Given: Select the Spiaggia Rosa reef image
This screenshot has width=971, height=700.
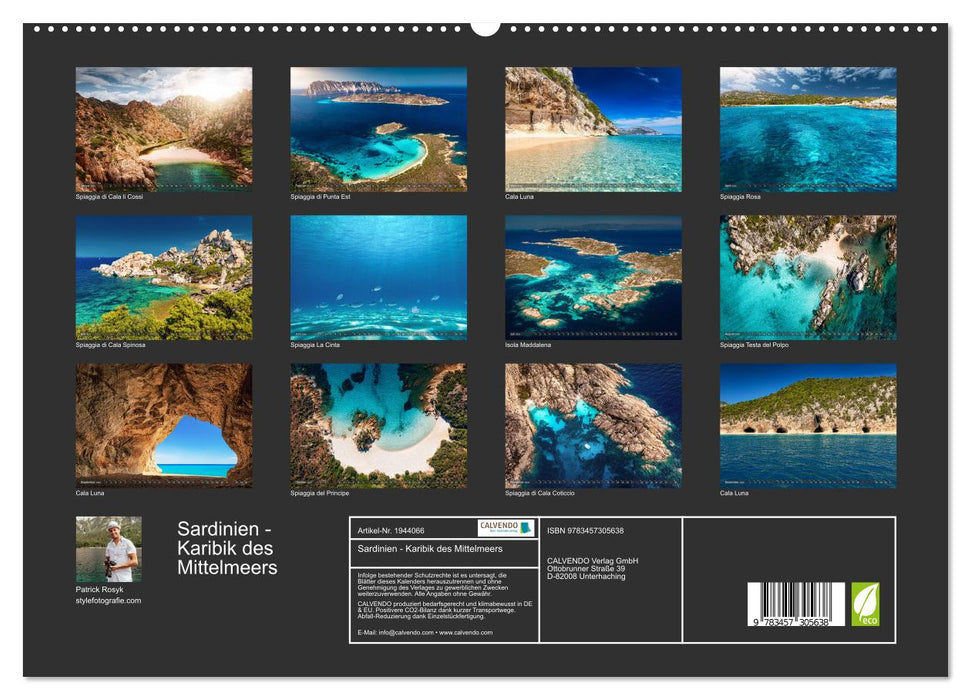Looking at the screenshot, I should click(x=810, y=130).
